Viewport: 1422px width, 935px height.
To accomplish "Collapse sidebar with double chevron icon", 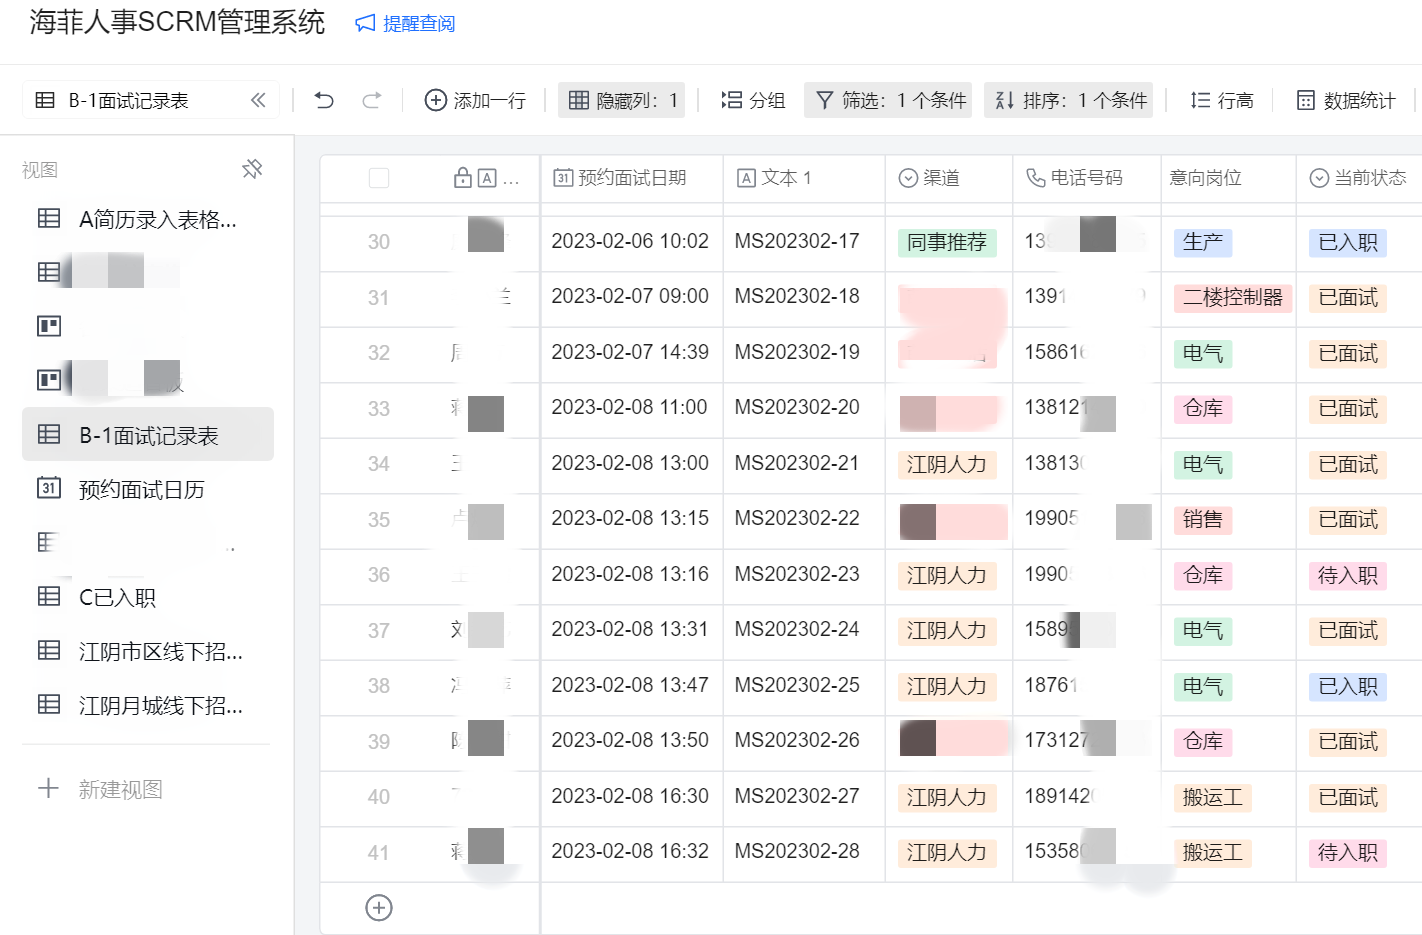I will [x=258, y=100].
